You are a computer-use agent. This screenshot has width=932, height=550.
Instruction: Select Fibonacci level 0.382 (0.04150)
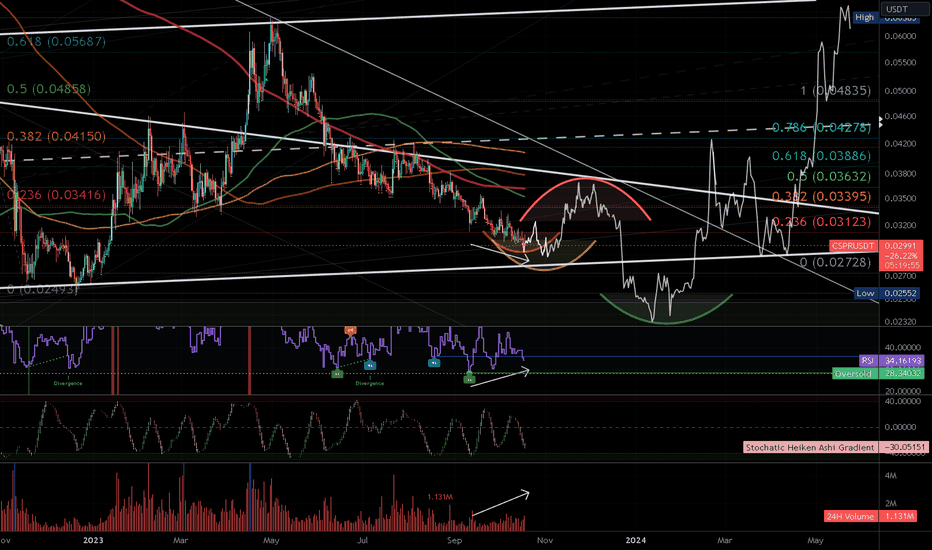[56, 136]
